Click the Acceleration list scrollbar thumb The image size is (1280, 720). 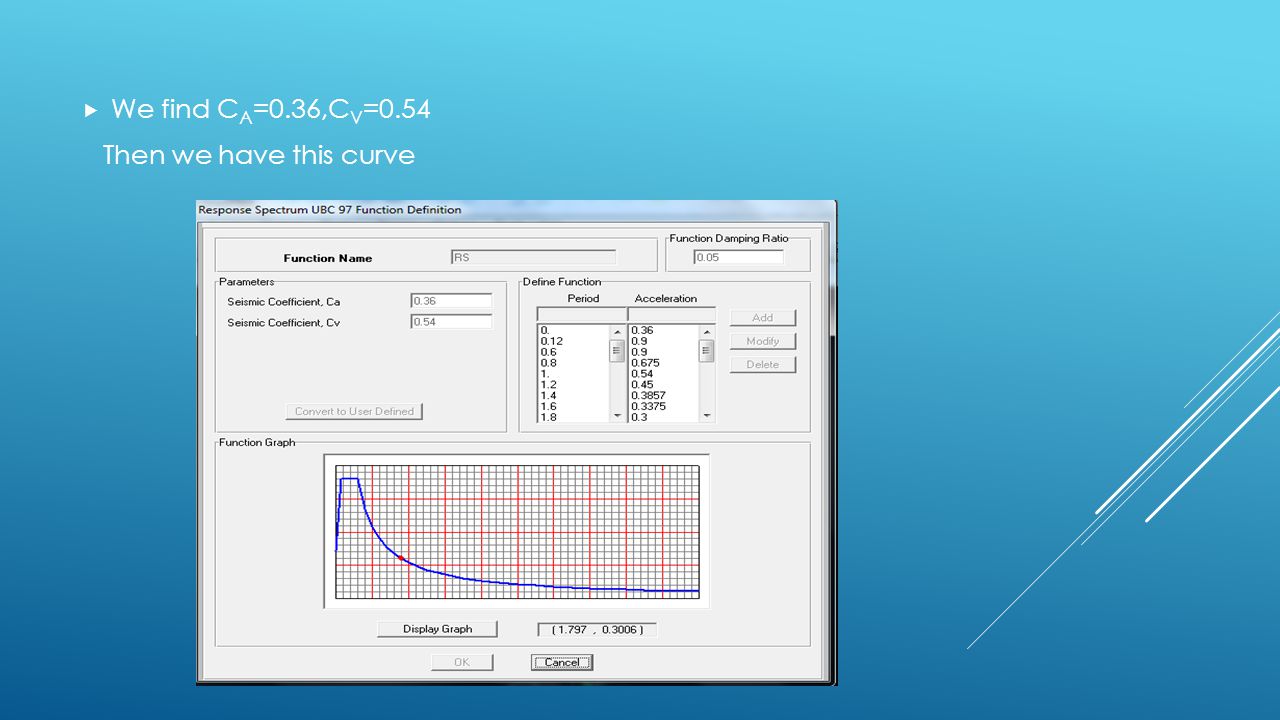click(x=708, y=350)
